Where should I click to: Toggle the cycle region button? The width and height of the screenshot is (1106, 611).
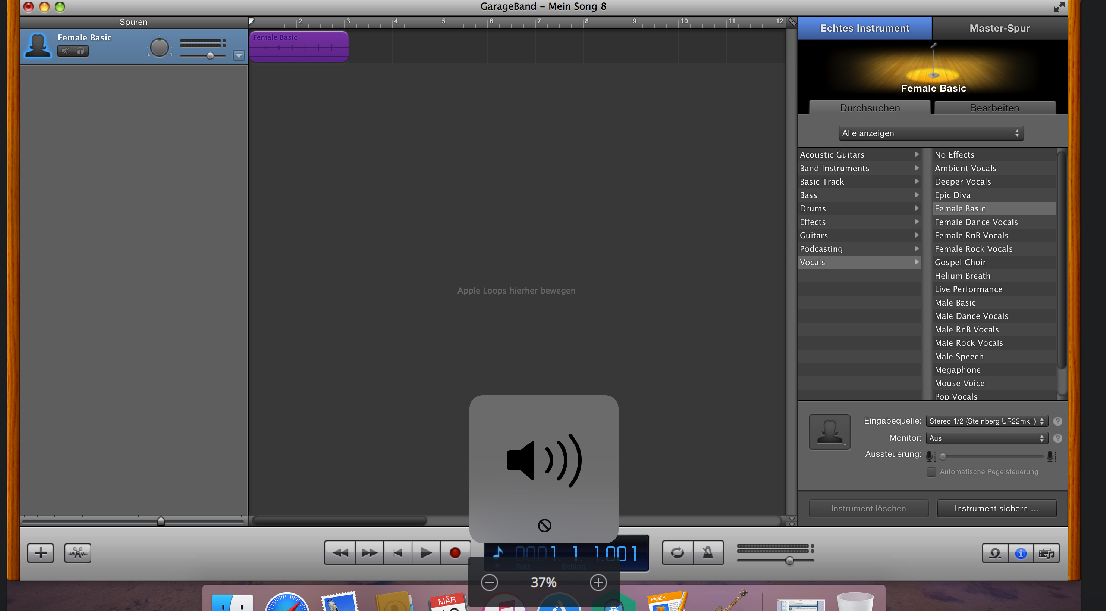[677, 552]
